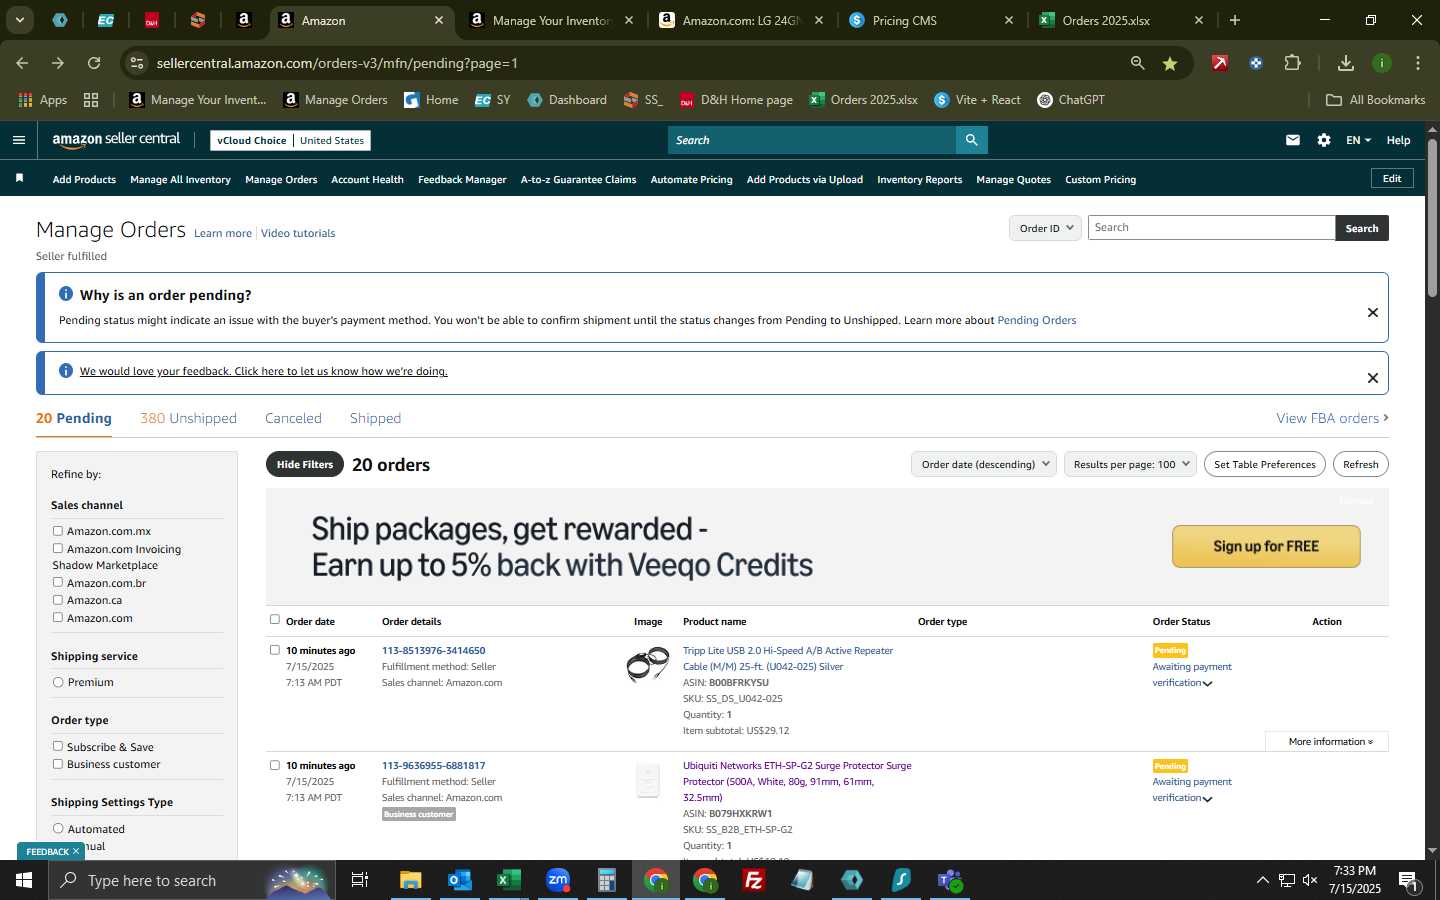
Task: Open the Seller Central hamburger menu
Action: [x=19, y=140]
